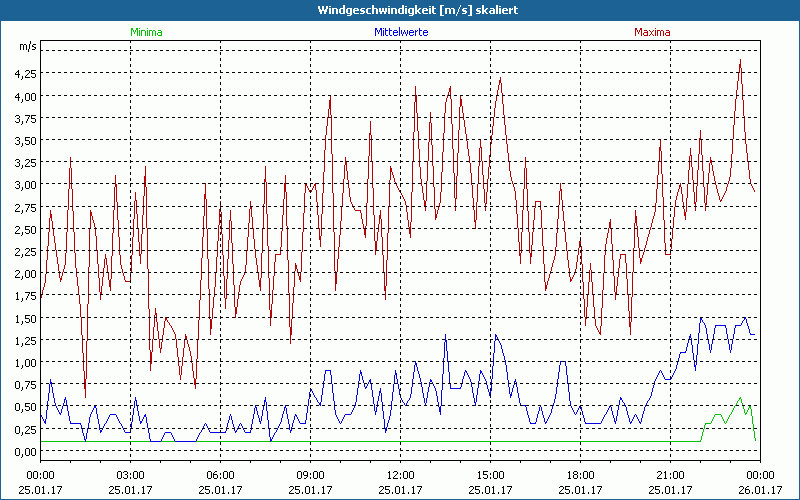Select the 09:00 time axis label
800x500 pixels.
tap(310, 475)
